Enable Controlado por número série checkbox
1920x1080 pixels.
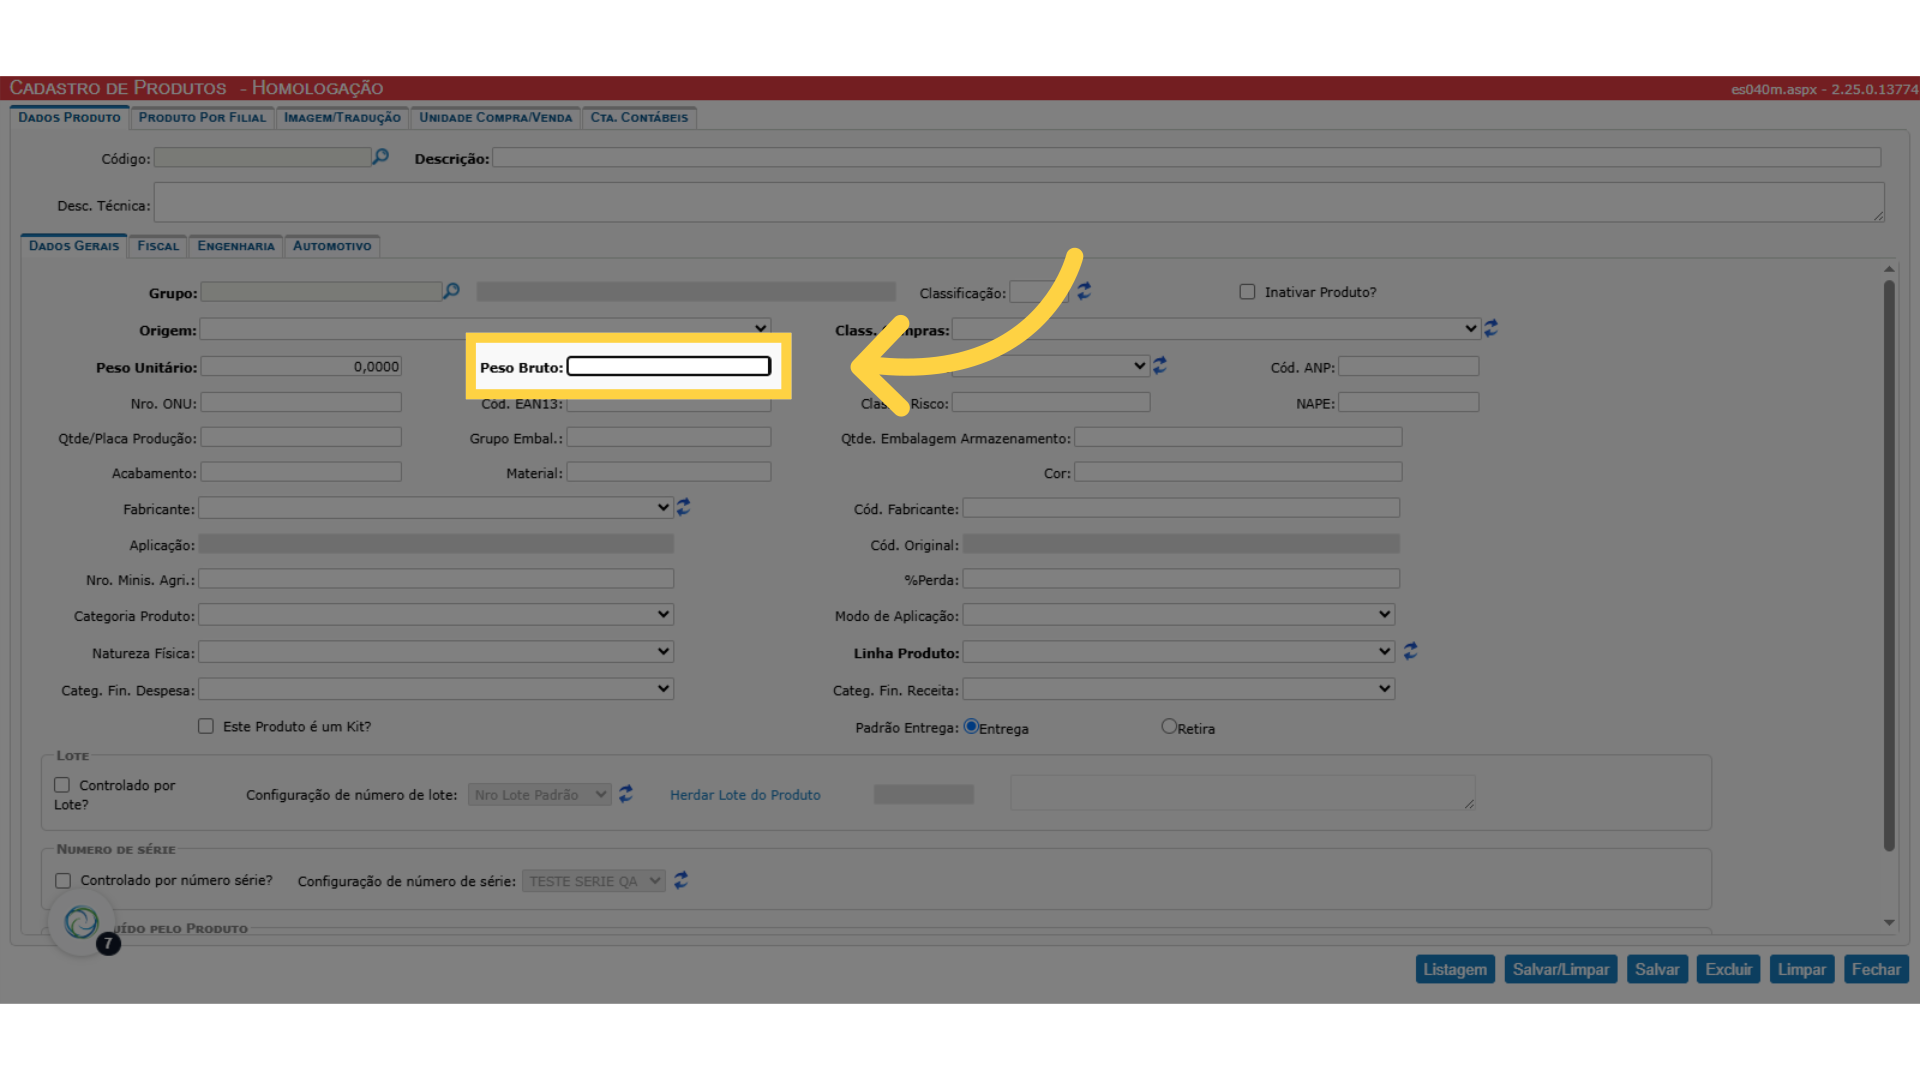coord(63,881)
